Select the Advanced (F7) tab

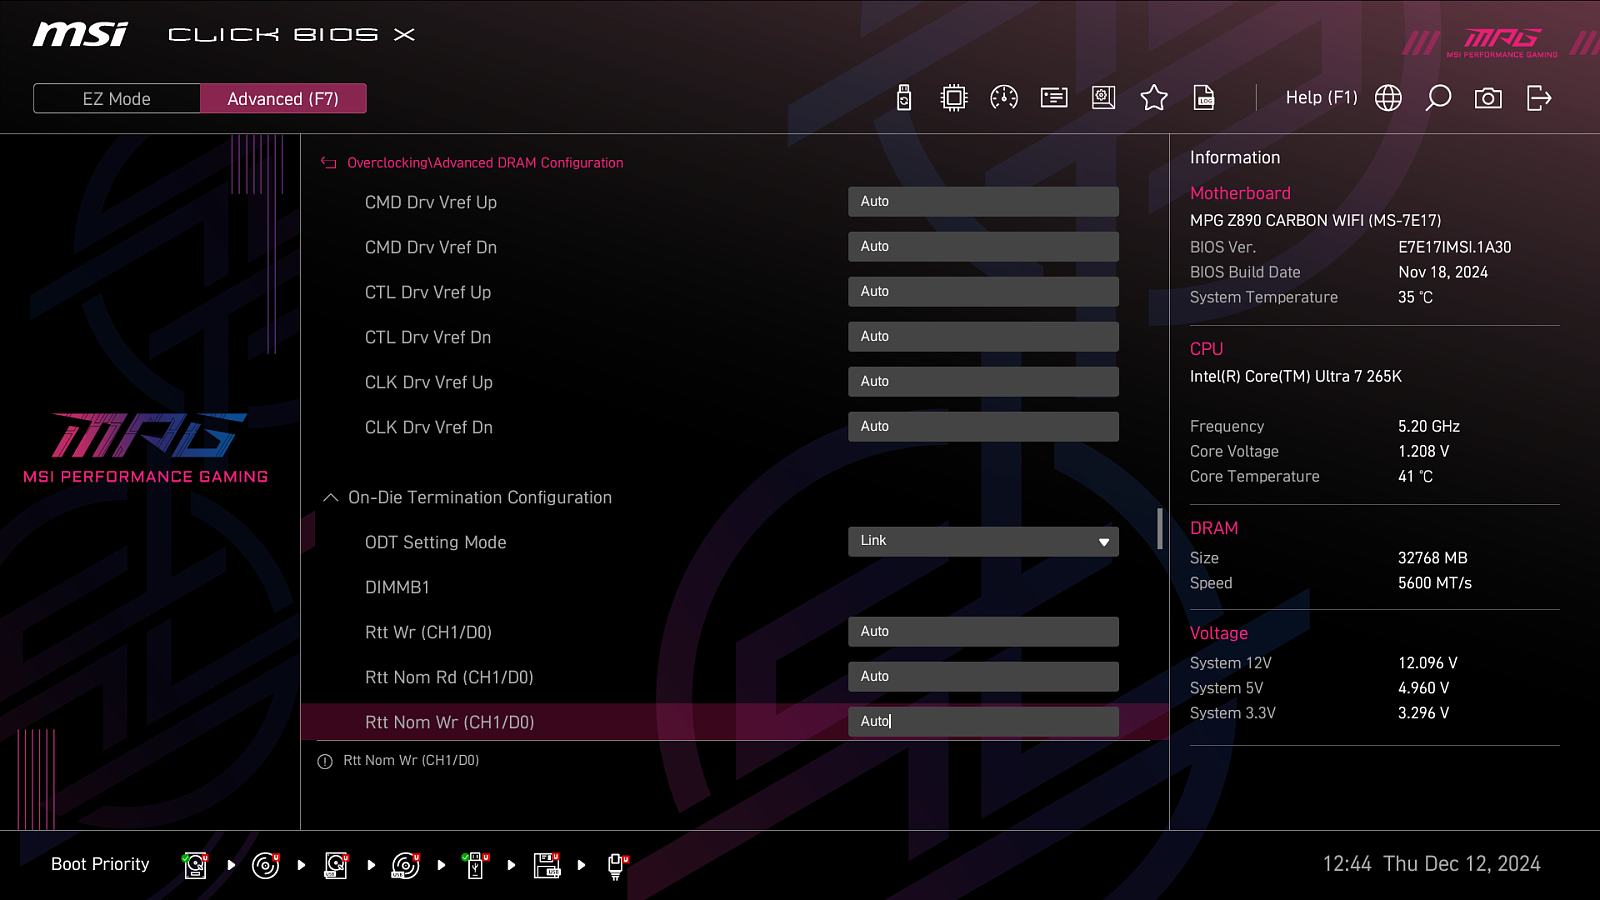(x=283, y=99)
